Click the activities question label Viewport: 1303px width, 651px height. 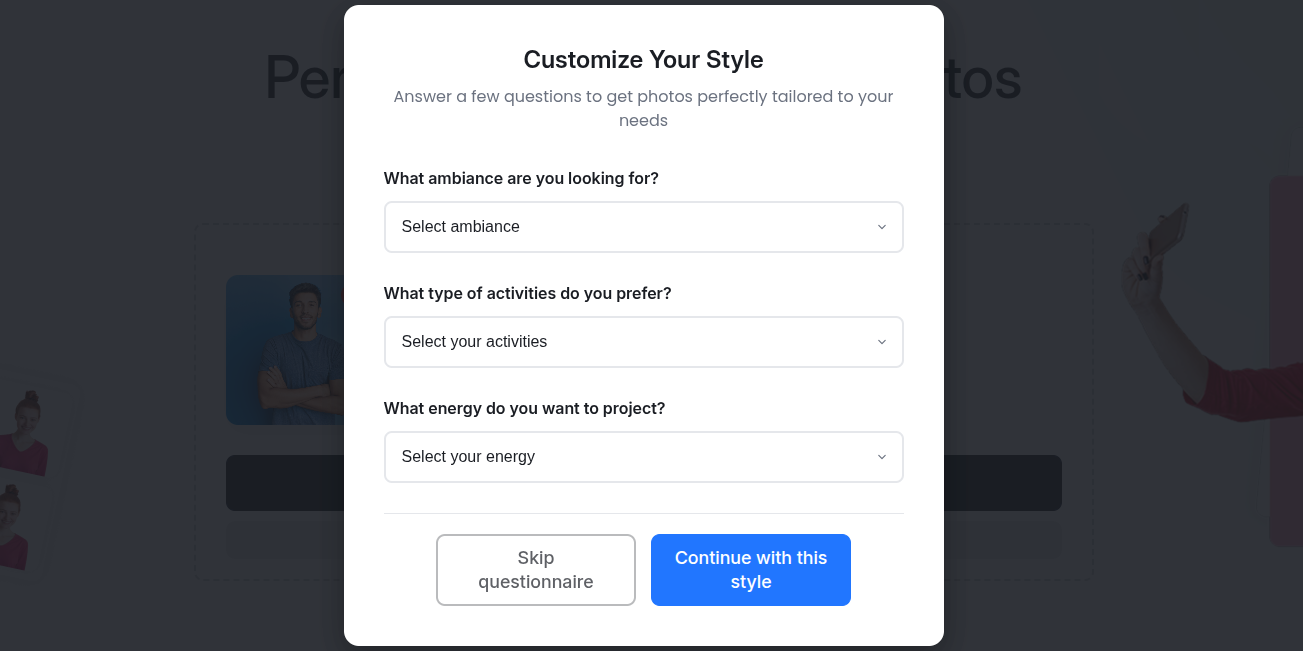527,293
